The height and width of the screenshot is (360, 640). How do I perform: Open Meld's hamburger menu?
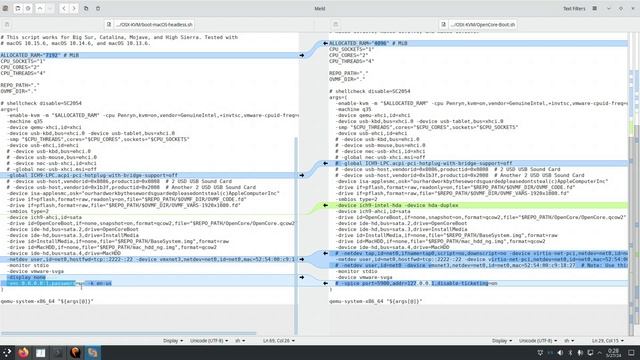pyautogui.click(x=595, y=8)
